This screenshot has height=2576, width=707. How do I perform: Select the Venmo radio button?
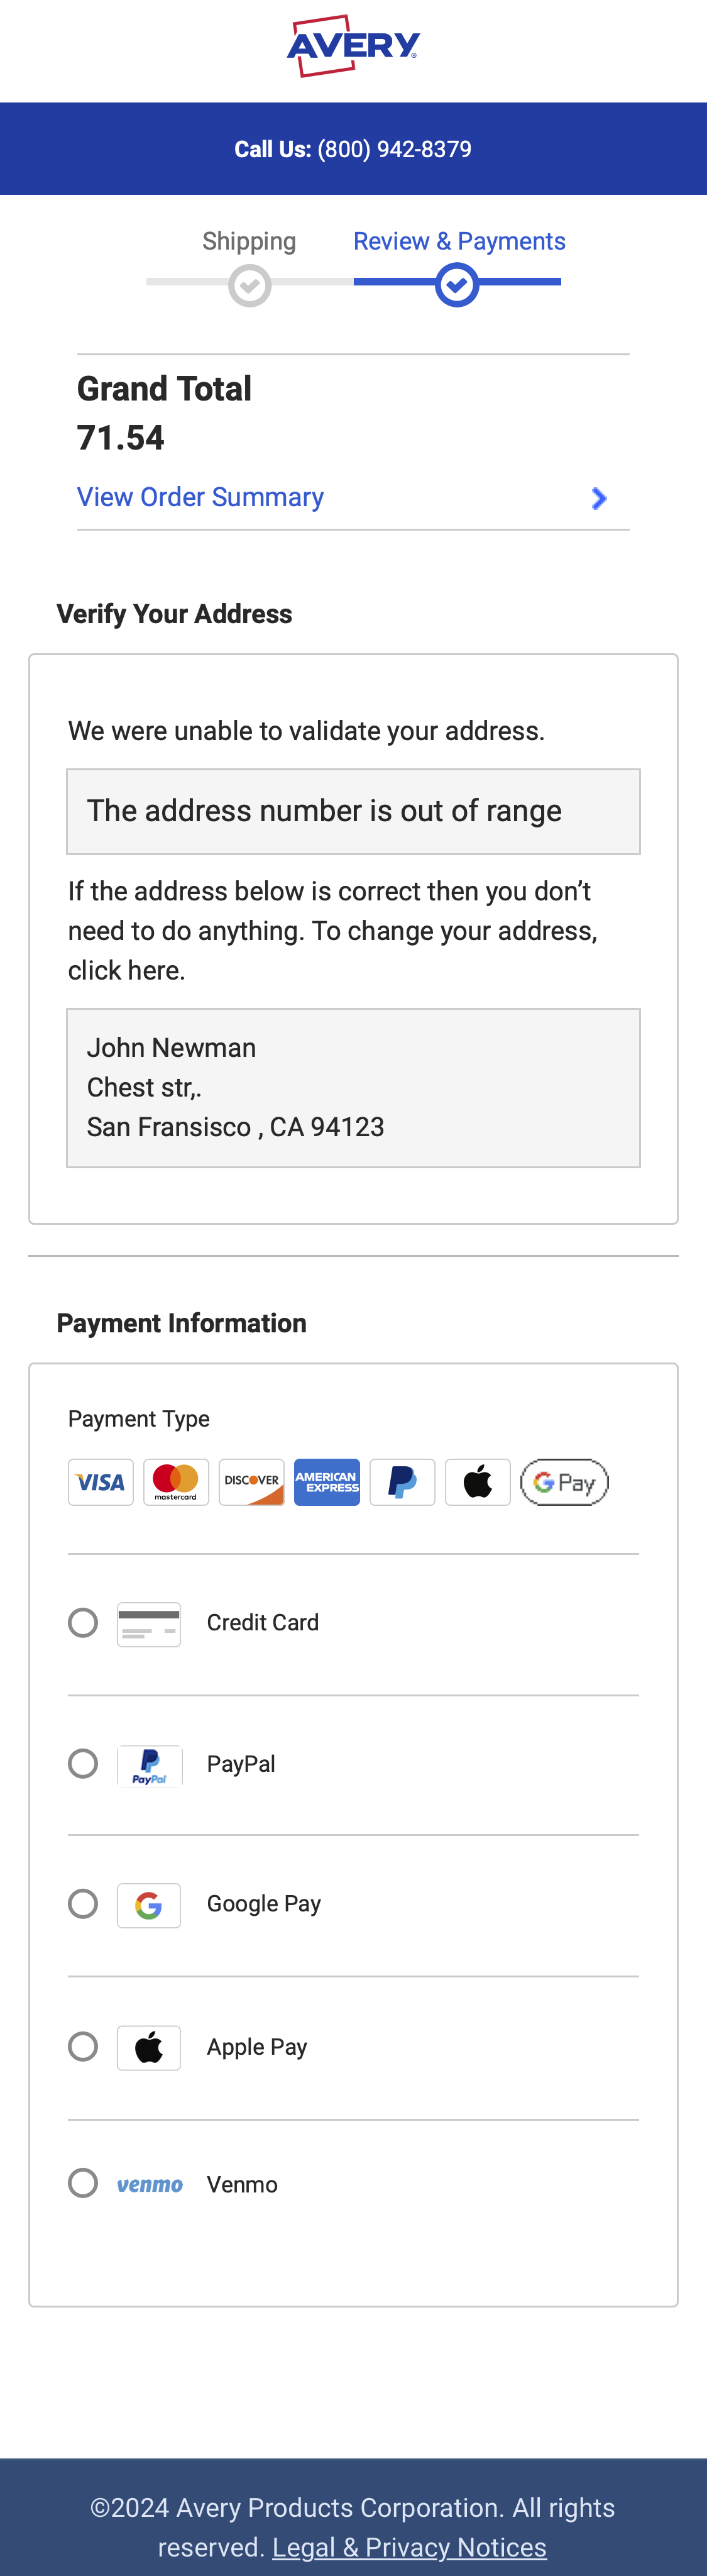pyautogui.click(x=83, y=2183)
